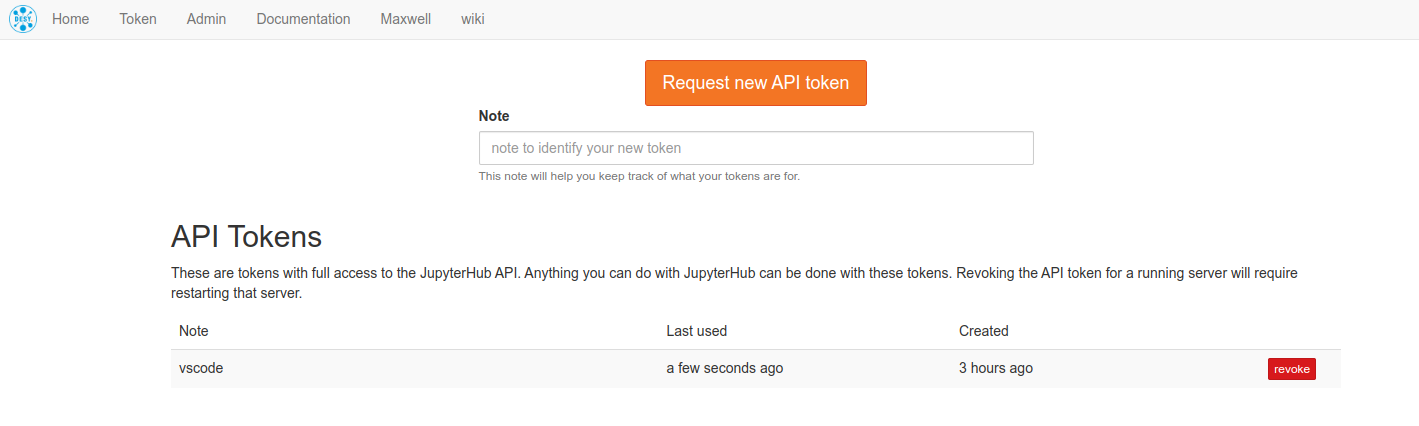The height and width of the screenshot is (426, 1419).
Task: Open the Documentation link in navbar
Action: coord(303,19)
